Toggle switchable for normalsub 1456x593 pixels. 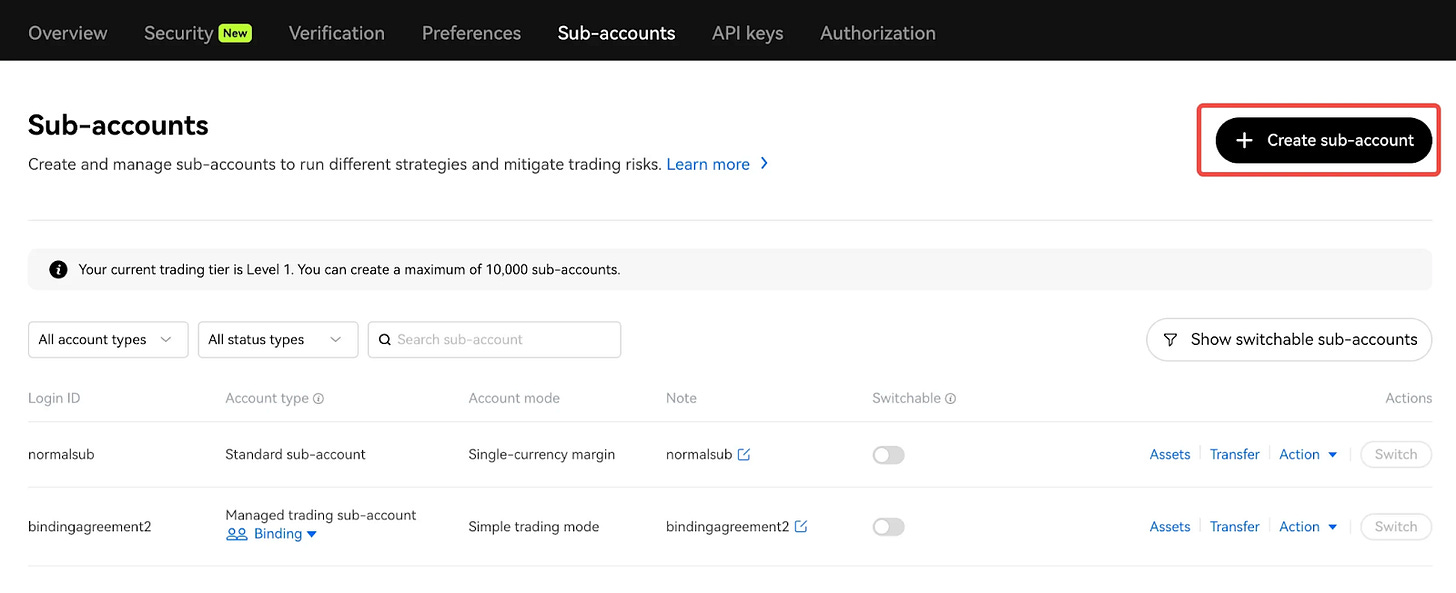[x=888, y=455]
